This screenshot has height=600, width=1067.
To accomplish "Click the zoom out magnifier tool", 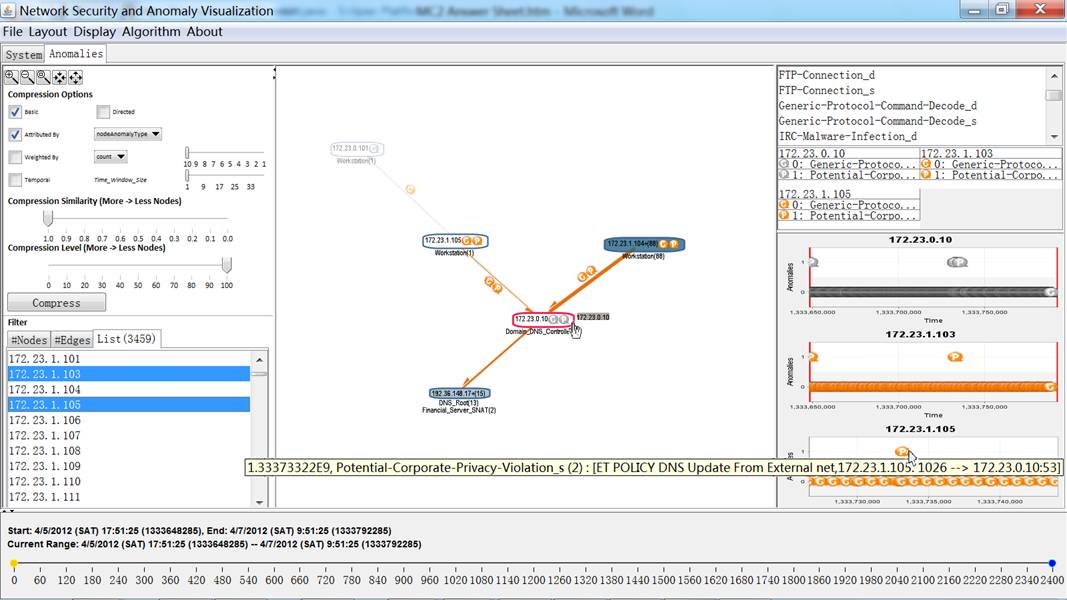I will (x=27, y=77).
